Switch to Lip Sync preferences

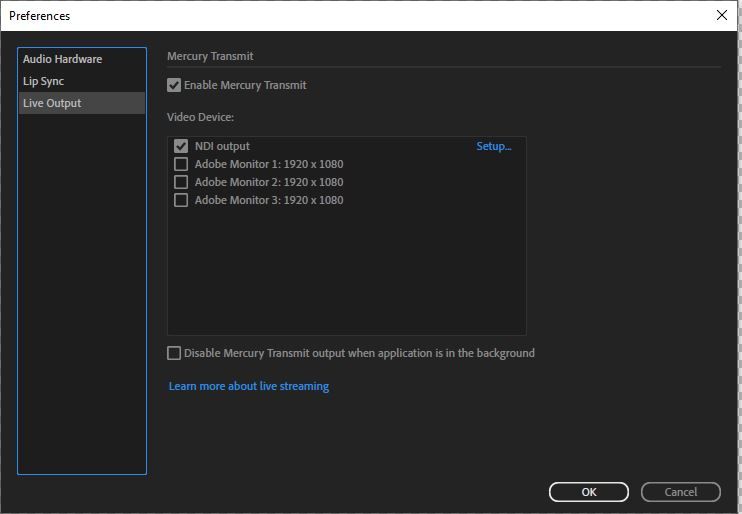click(43, 81)
